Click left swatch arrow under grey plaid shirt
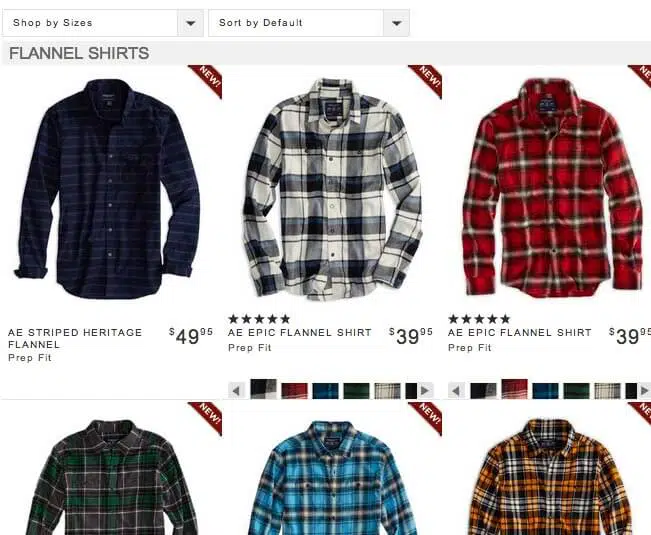This screenshot has width=651, height=535. click(x=236, y=391)
